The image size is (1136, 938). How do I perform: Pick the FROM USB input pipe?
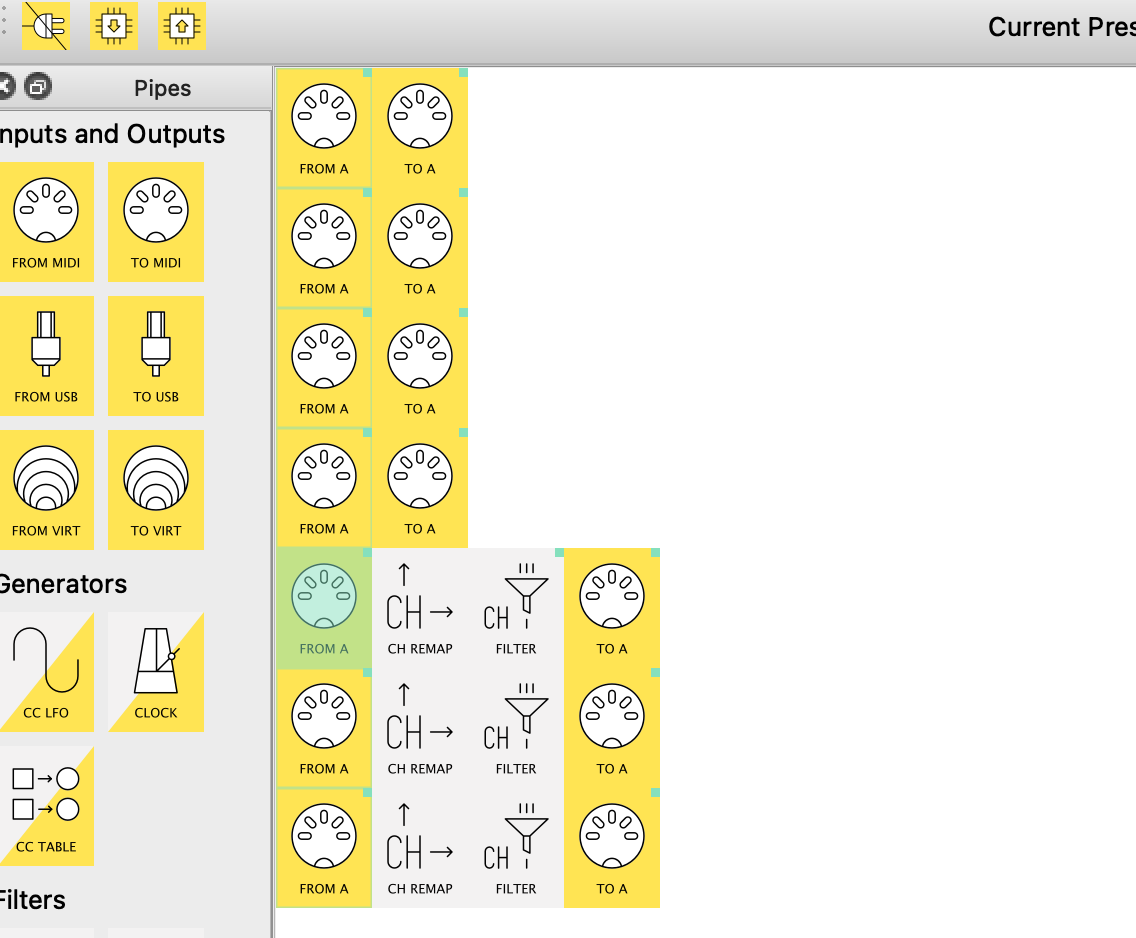click(46, 356)
